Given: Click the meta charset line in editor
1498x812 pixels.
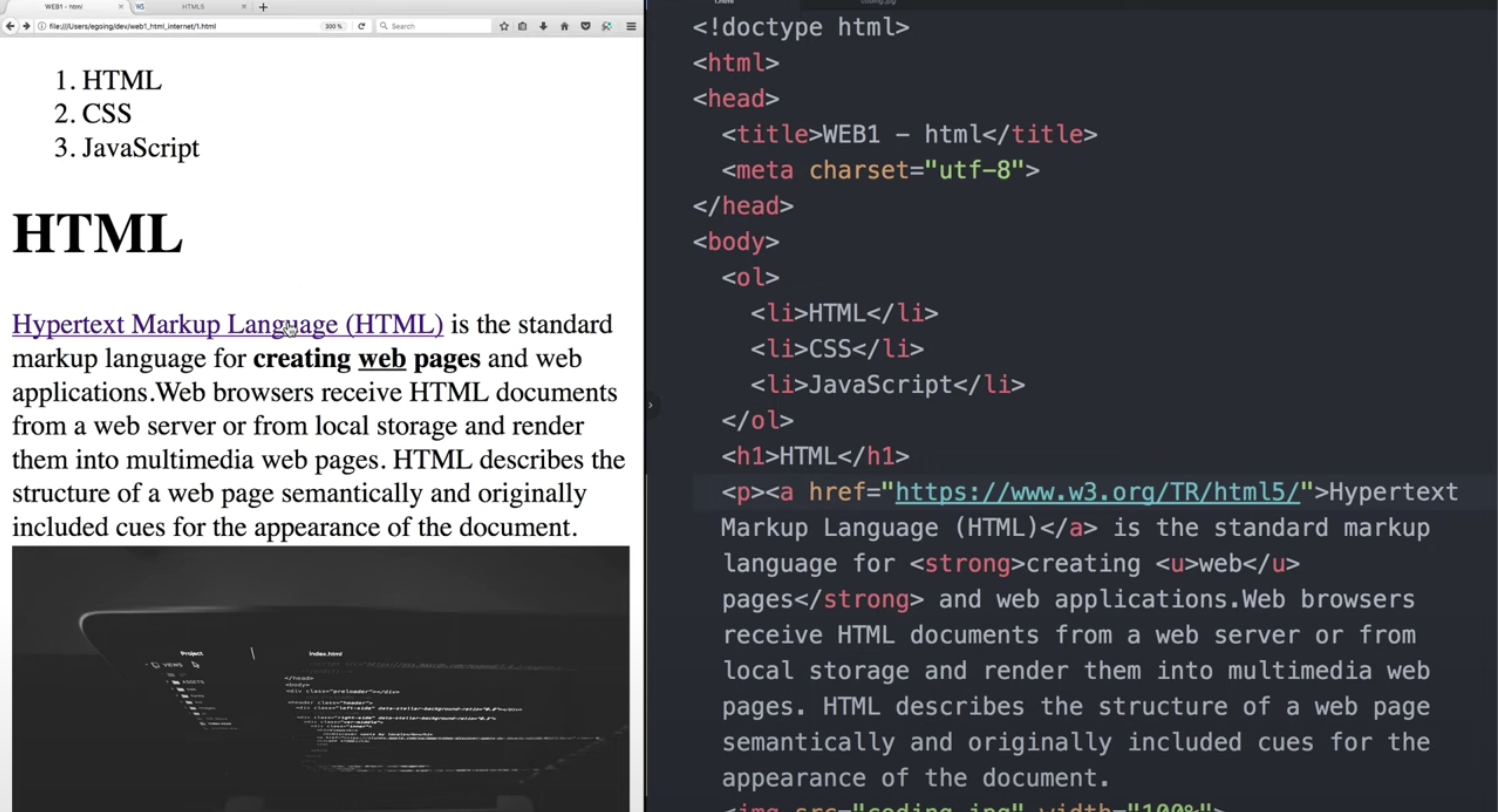Looking at the screenshot, I should coord(880,170).
